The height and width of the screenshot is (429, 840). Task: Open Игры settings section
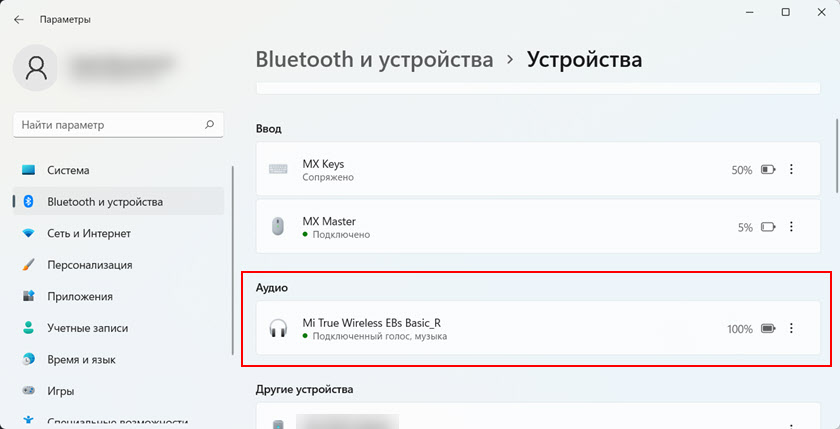coord(62,391)
